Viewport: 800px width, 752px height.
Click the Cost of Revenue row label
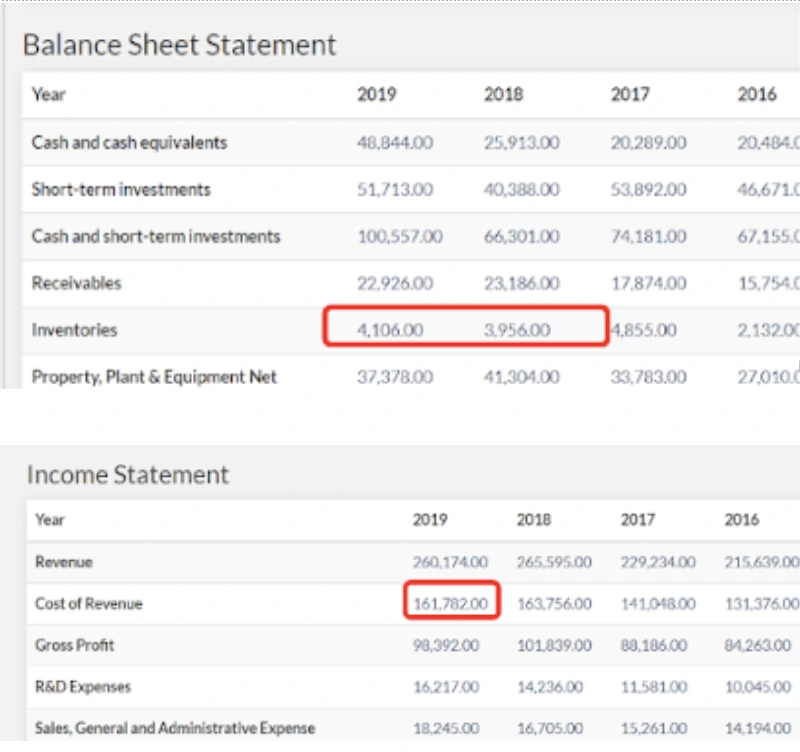[89, 604]
